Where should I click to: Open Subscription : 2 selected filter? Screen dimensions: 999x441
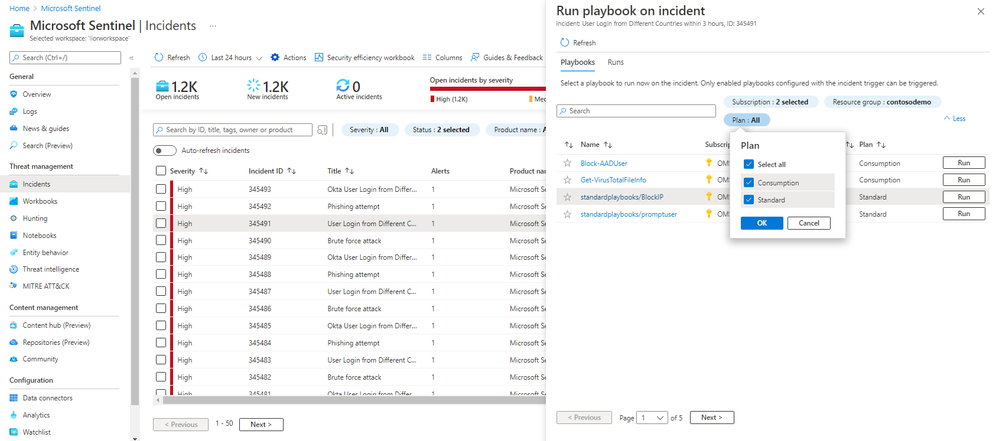coord(770,102)
